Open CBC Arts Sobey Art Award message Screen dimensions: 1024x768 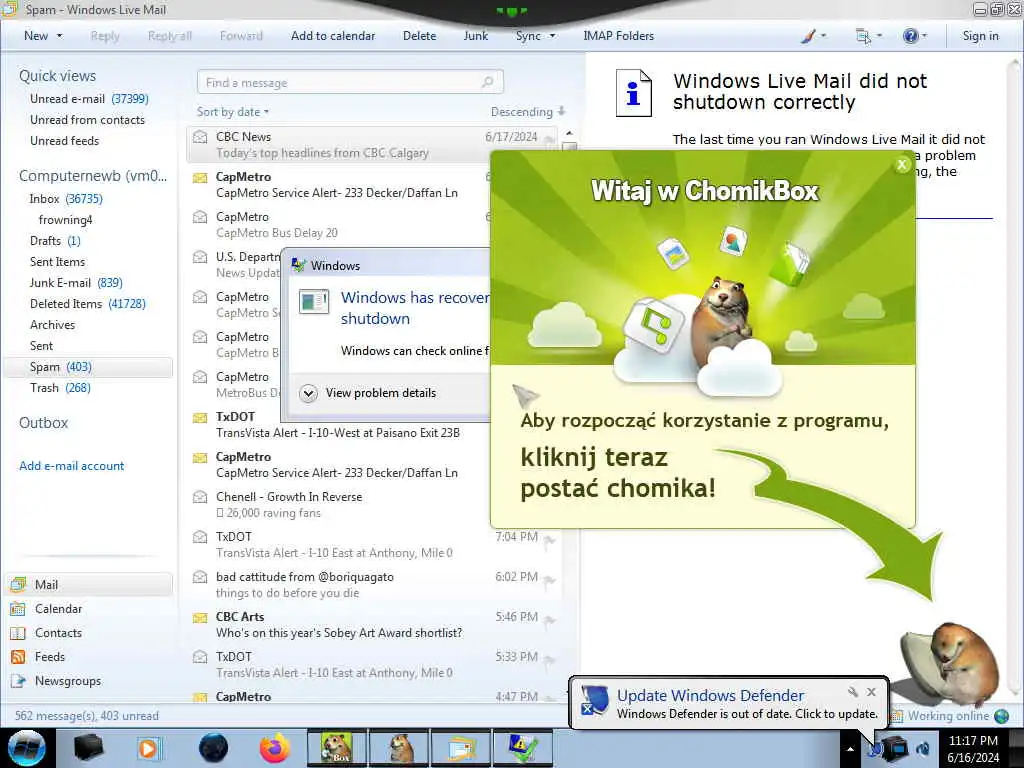(x=372, y=624)
